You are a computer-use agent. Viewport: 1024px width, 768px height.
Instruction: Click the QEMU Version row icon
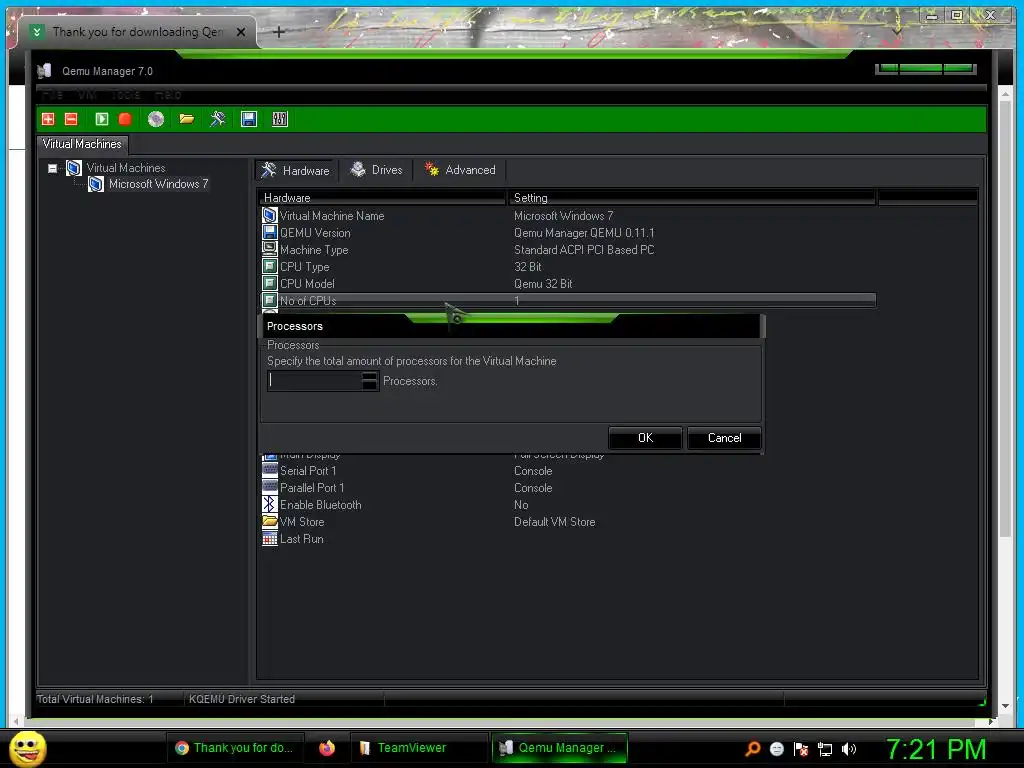point(270,232)
